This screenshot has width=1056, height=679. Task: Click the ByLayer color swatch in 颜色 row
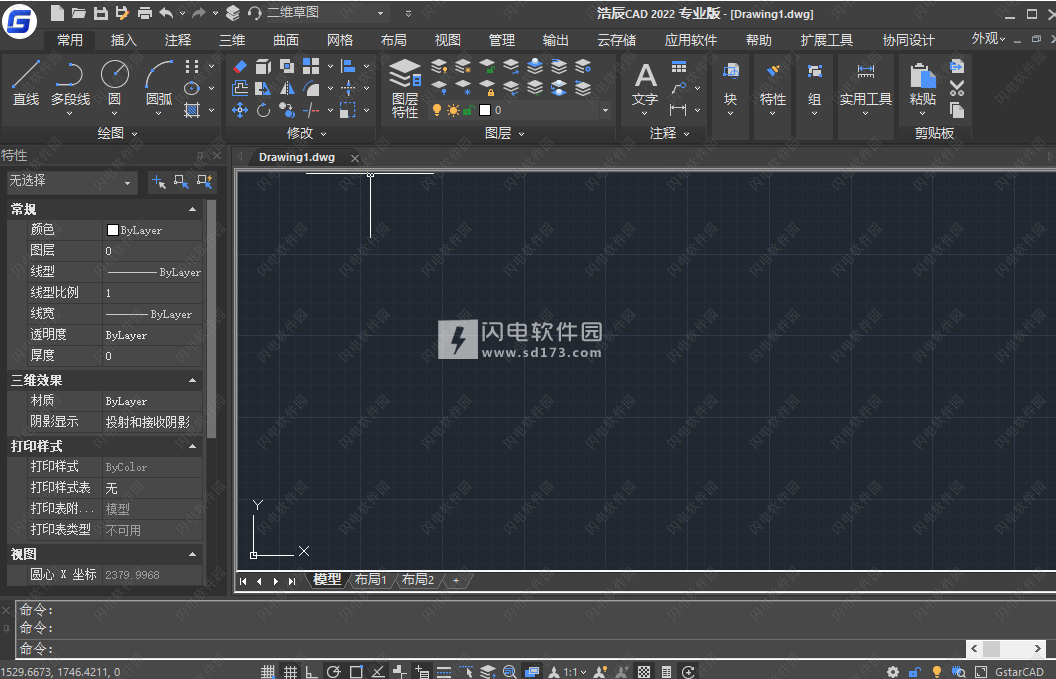112,230
